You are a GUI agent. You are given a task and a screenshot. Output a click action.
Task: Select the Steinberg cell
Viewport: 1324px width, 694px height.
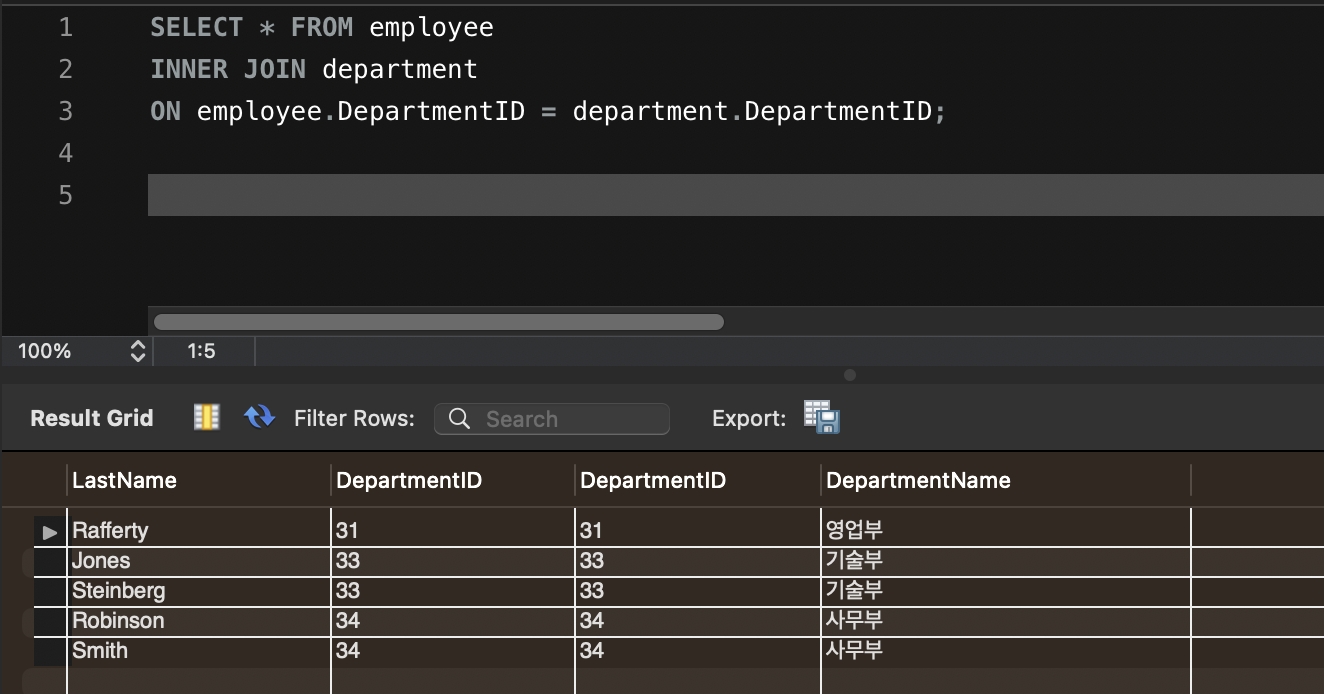(x=199, y=591)
